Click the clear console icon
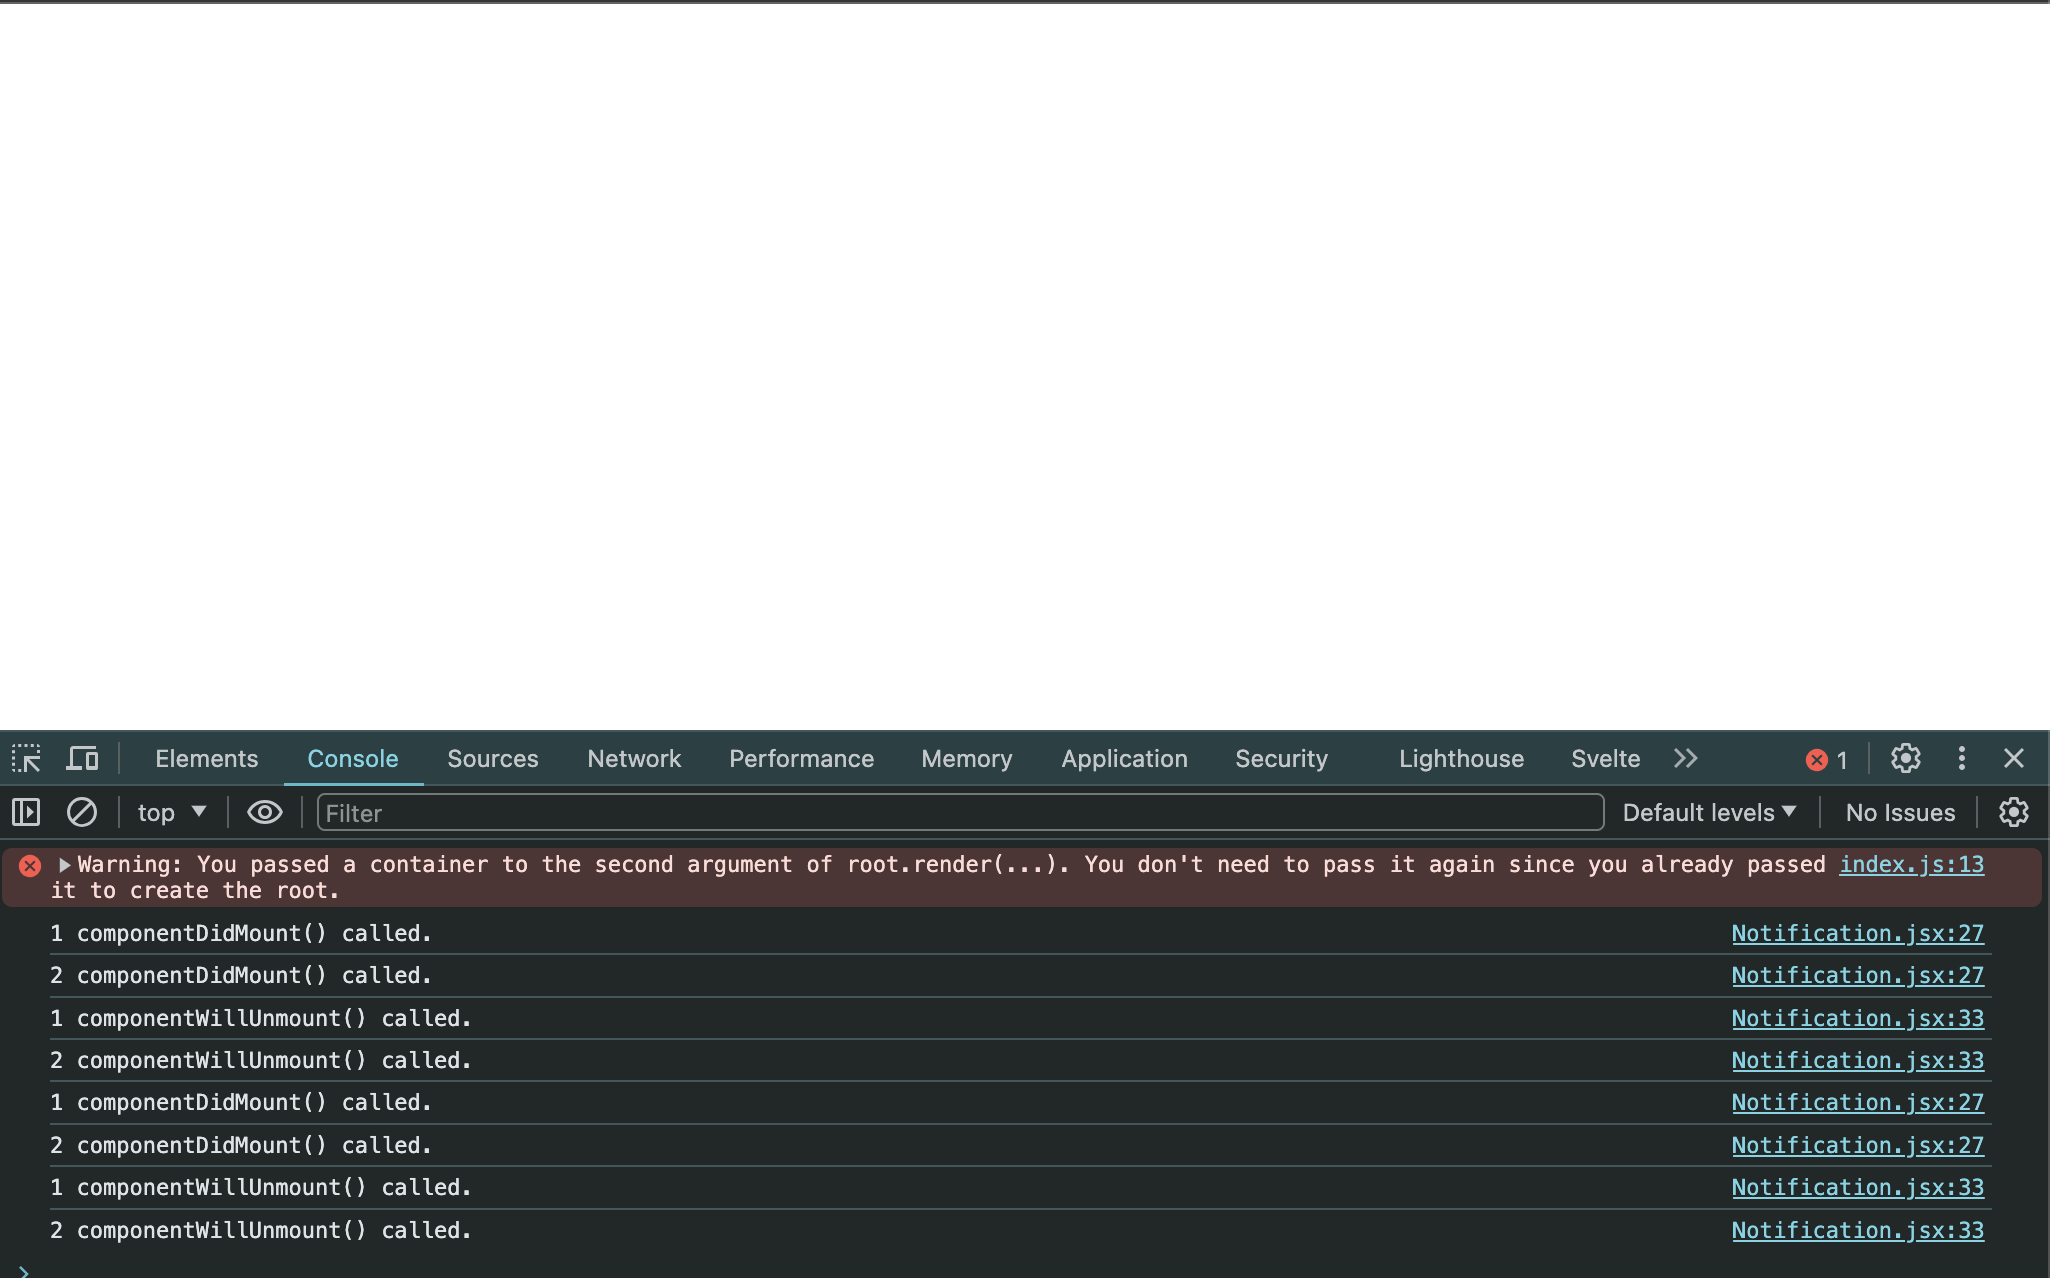 [x=82, y=812]
